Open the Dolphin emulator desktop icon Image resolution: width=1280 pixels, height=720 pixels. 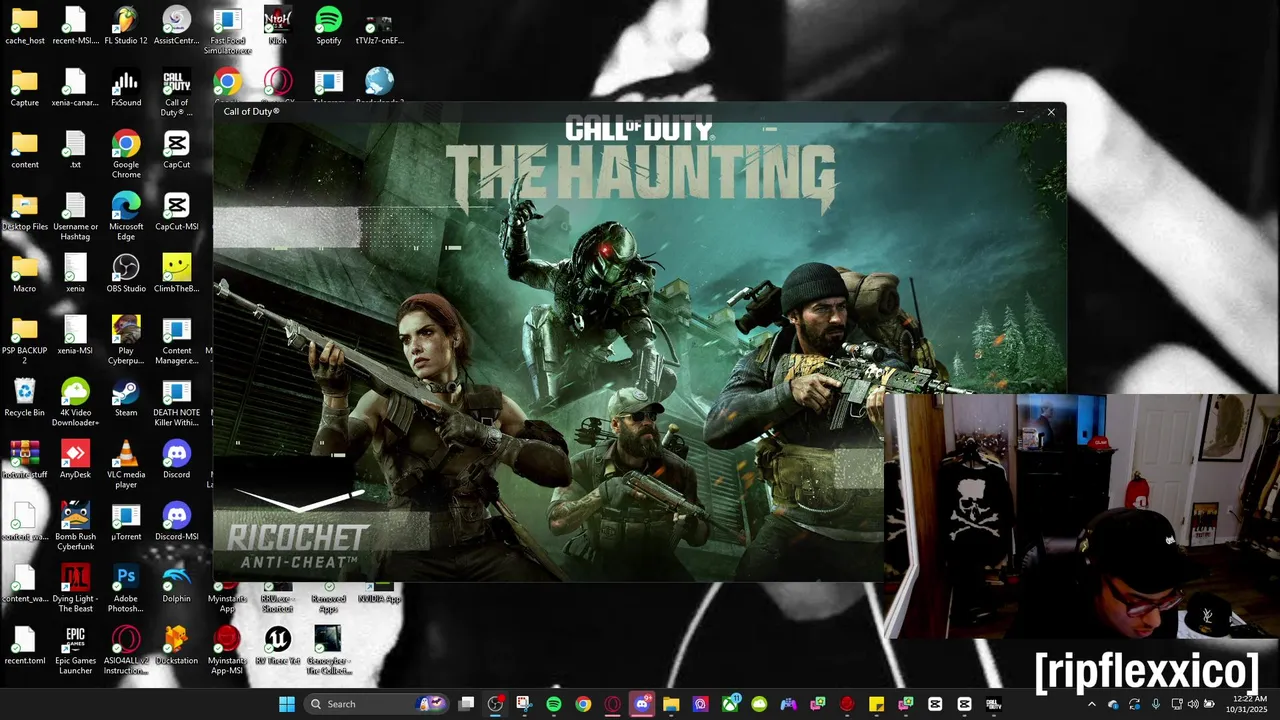(x=177, y=585)
